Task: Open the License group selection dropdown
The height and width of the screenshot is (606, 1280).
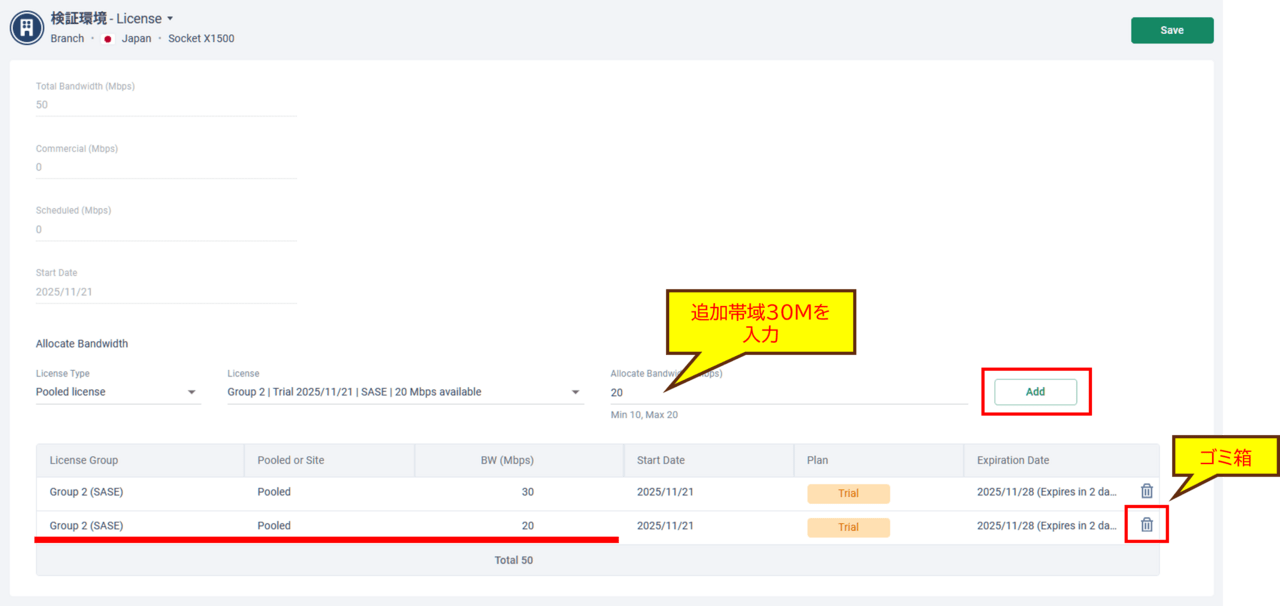Action: point(575,392)
